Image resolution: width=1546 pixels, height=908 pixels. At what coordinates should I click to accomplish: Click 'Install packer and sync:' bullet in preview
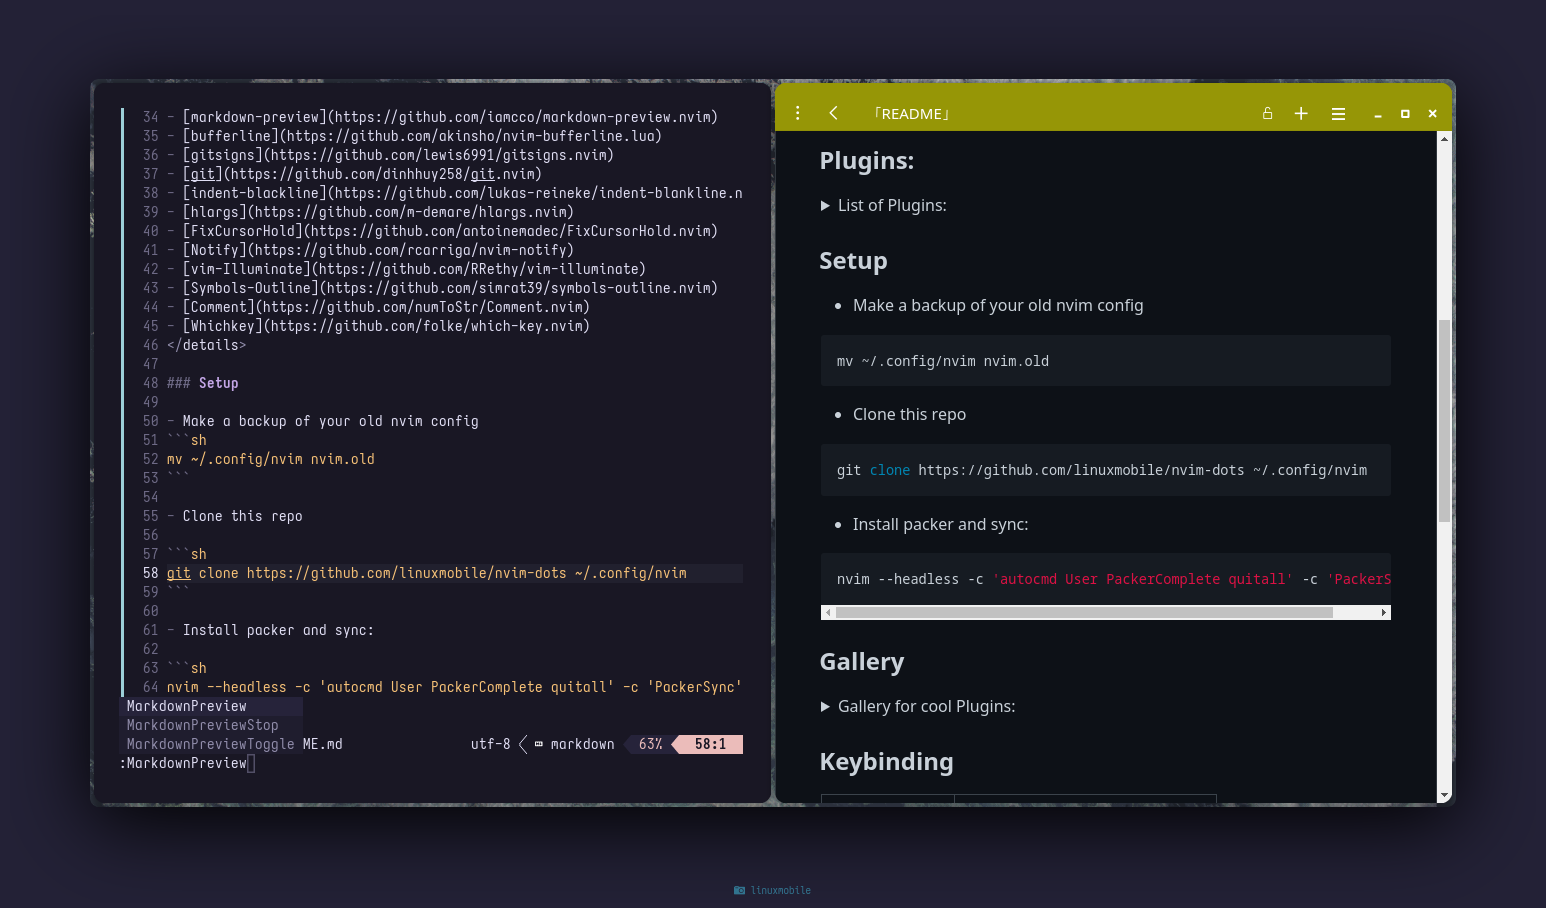[940, 524]
